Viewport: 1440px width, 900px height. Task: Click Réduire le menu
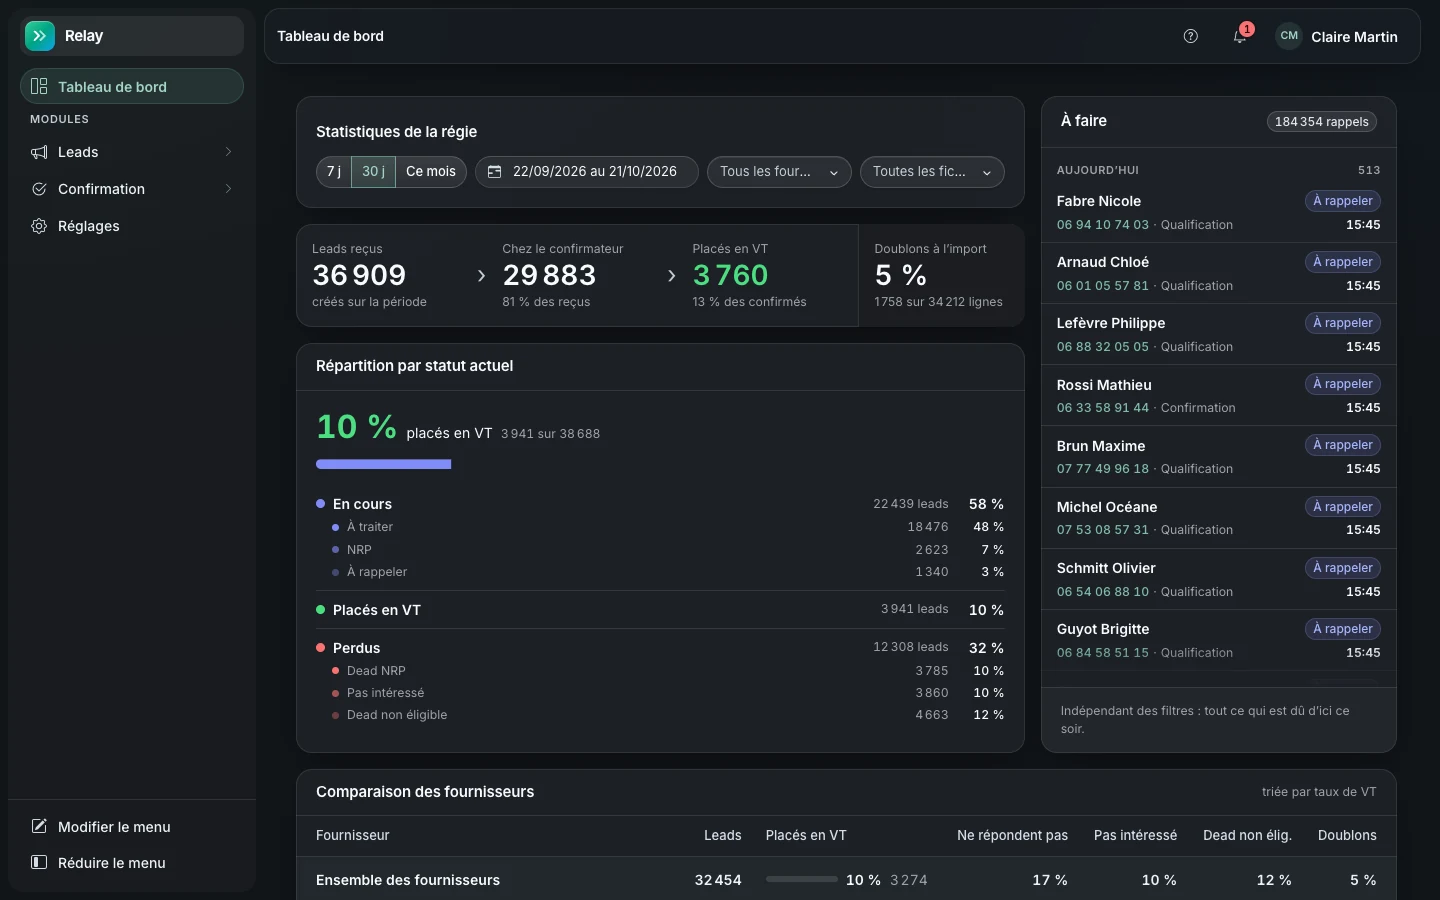(132, 862)
